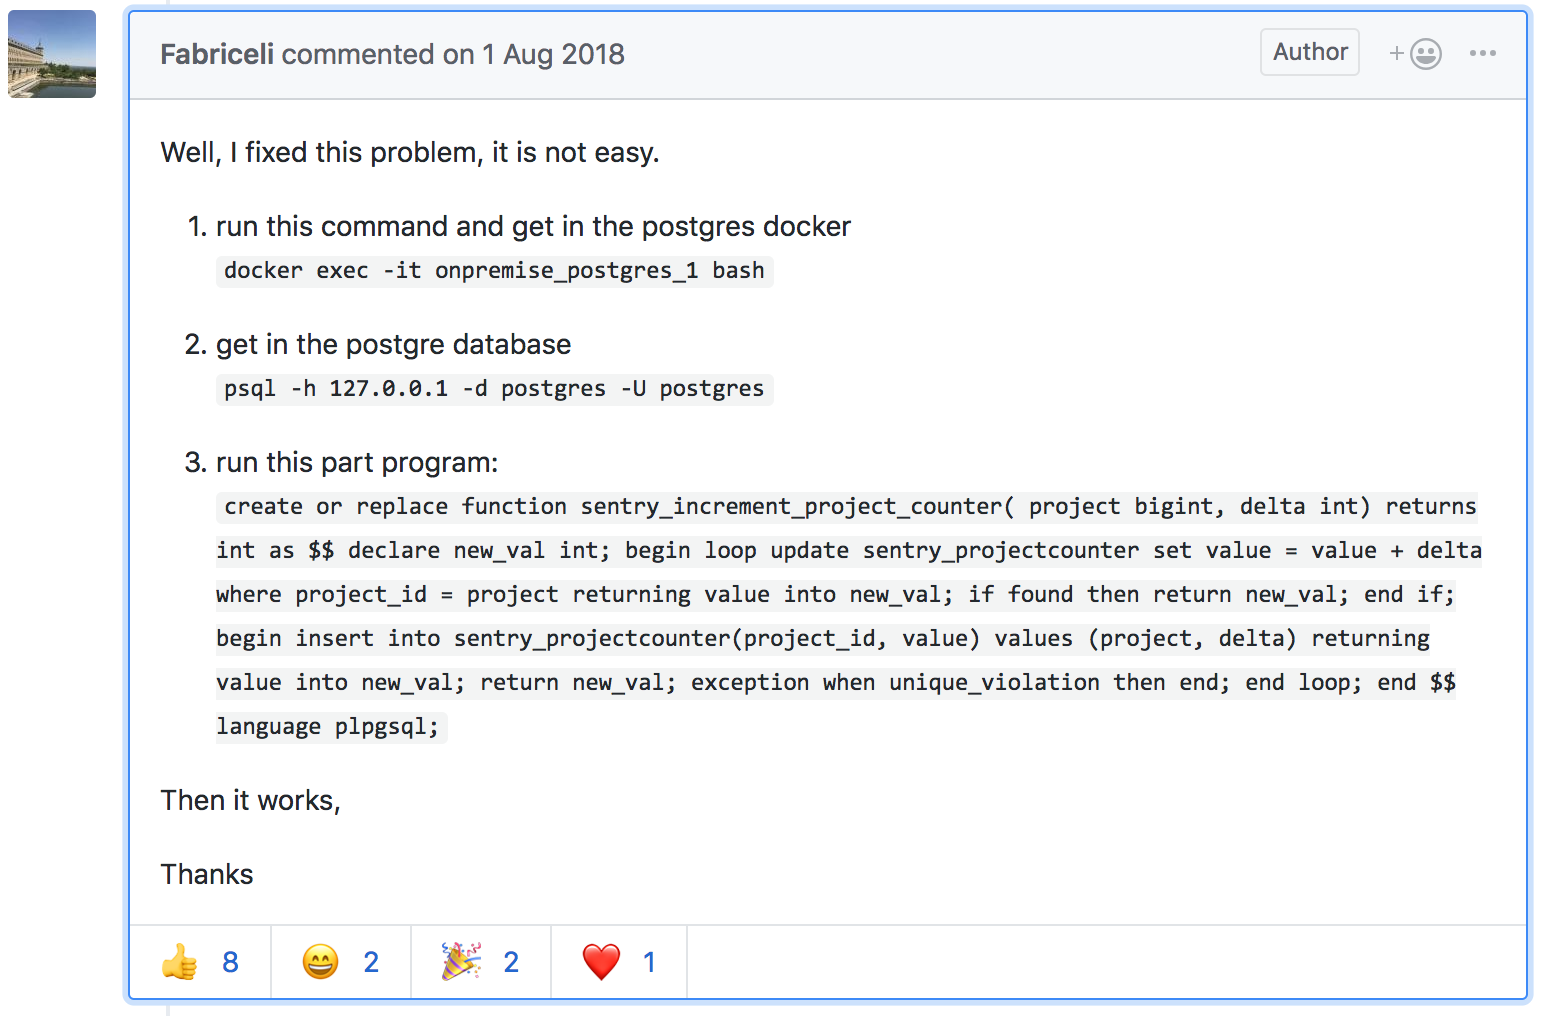Toggle the red heart reaction emoji
Viewport: 1544px width, 1016px height.
601,962
